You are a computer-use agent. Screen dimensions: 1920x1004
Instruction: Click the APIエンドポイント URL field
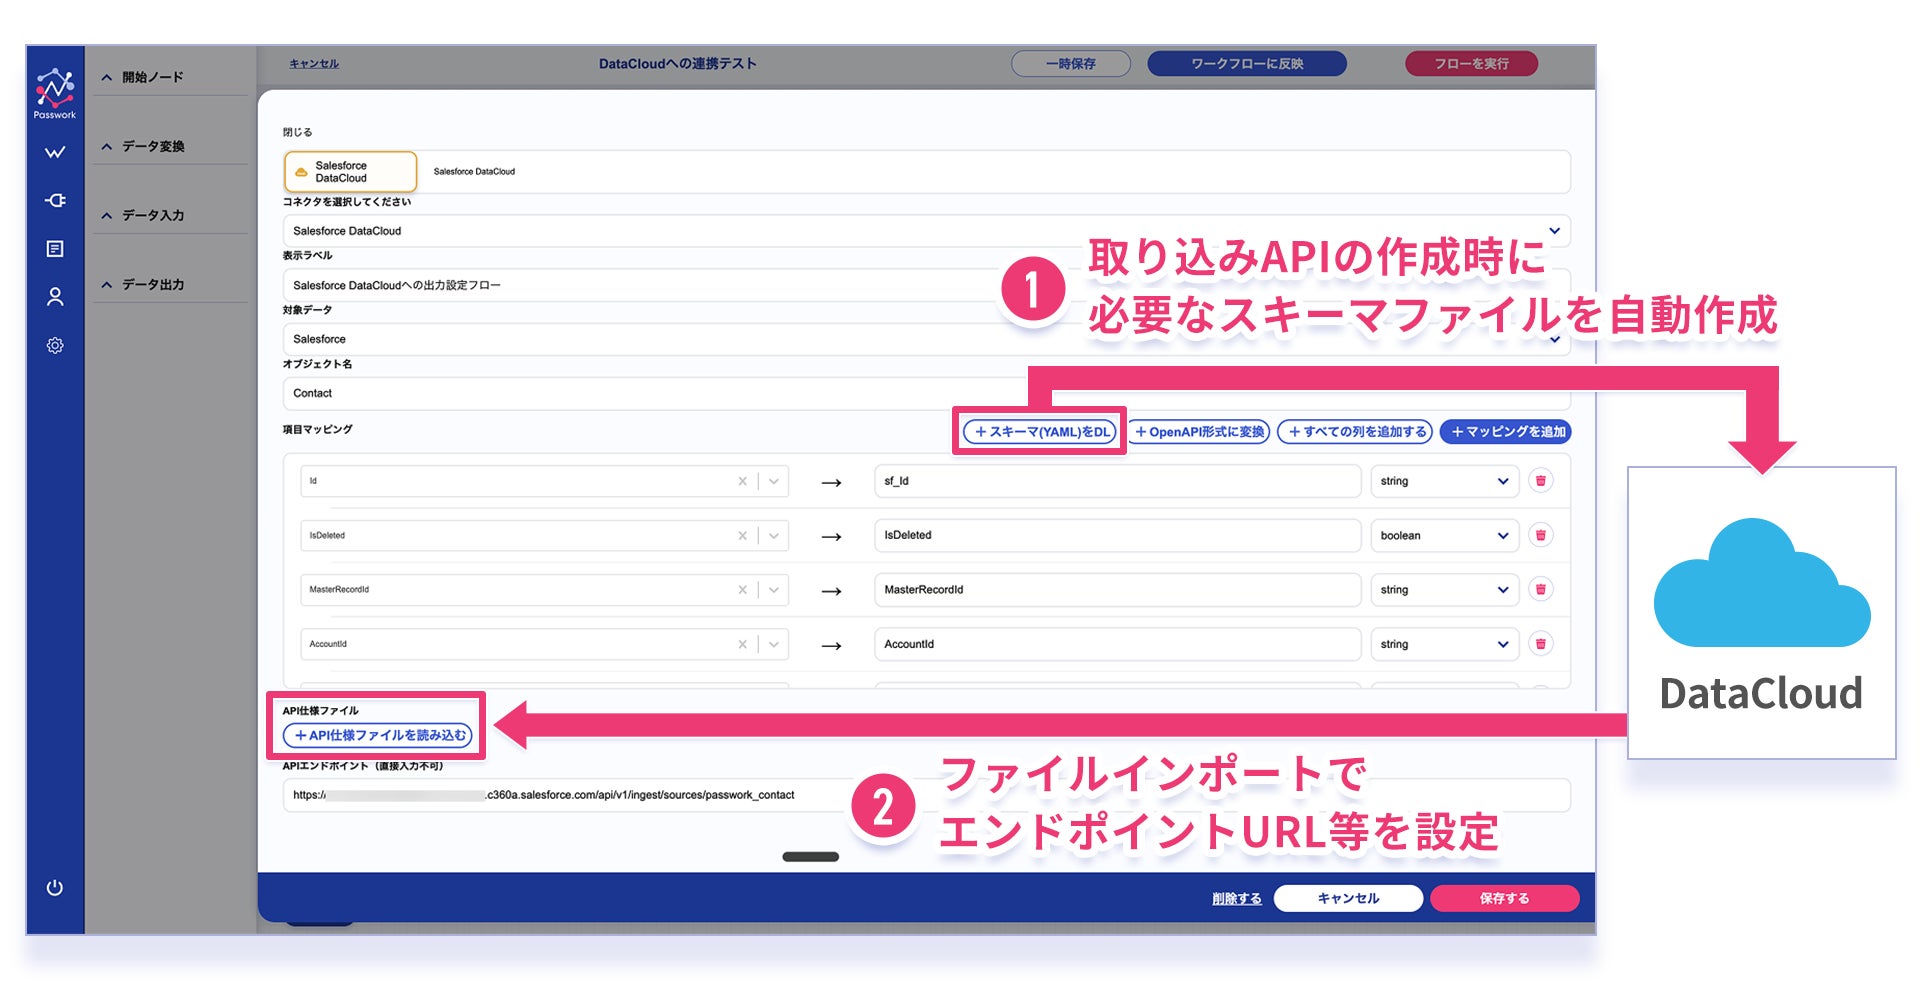(926, 795)
